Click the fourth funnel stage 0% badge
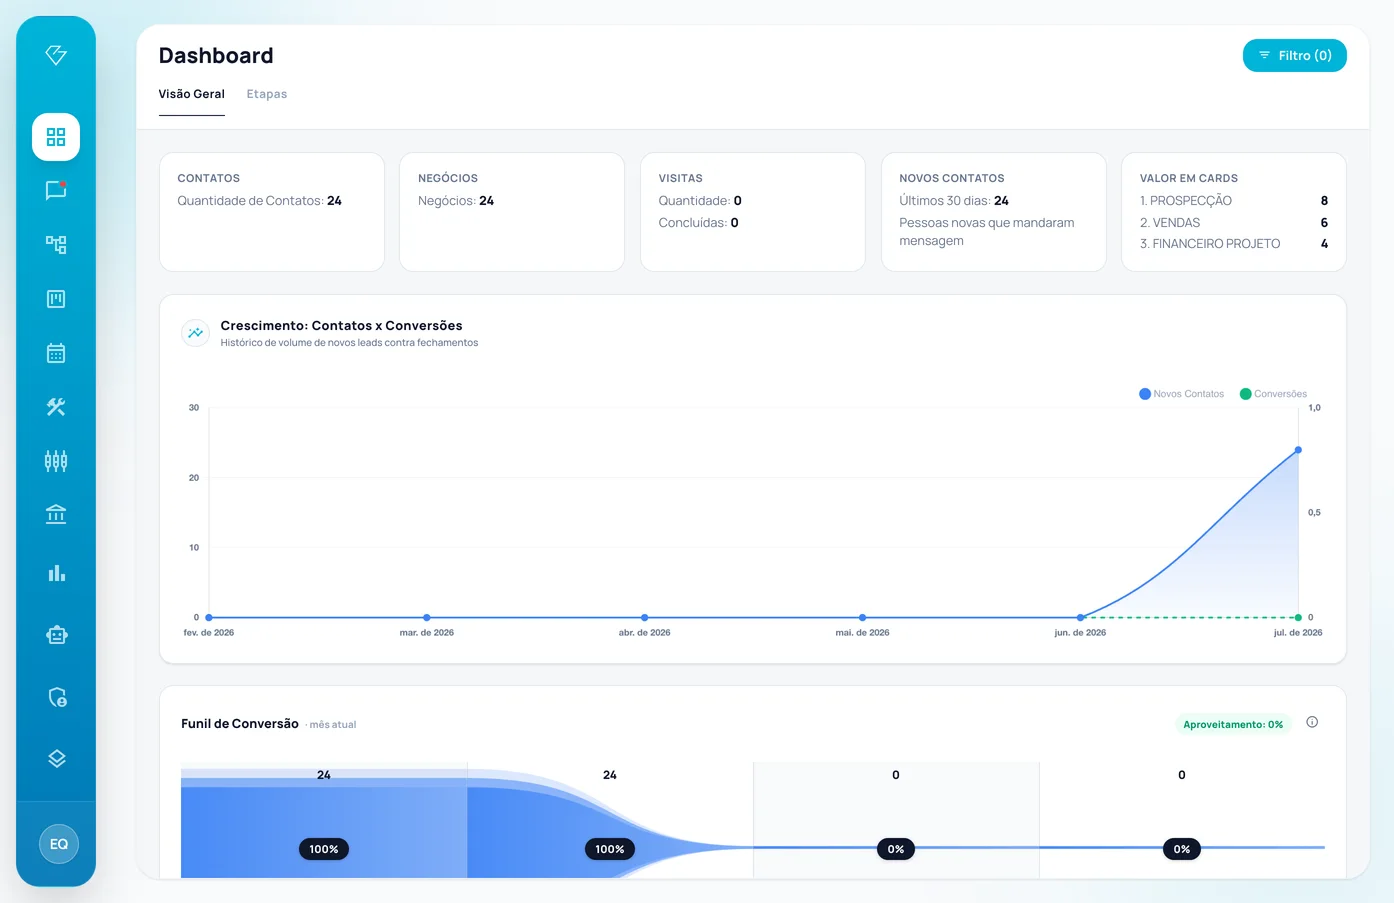This screenshot has height=903, width=1394. point(1182,849)
